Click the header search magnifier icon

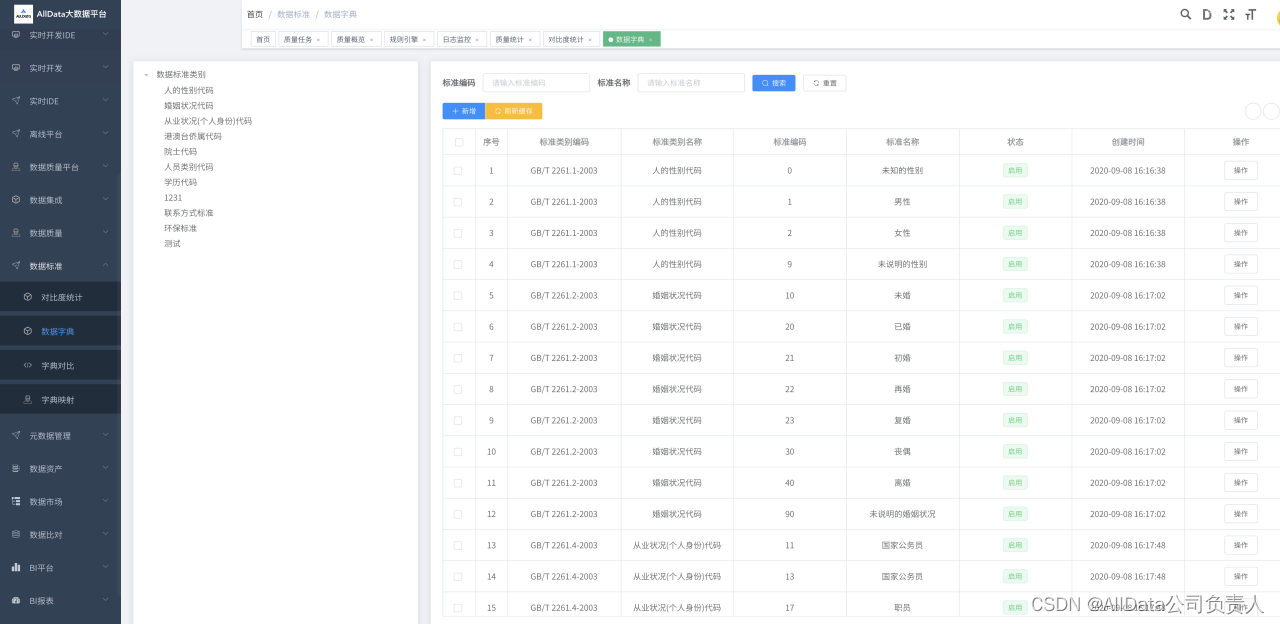tap(1186, 14)
